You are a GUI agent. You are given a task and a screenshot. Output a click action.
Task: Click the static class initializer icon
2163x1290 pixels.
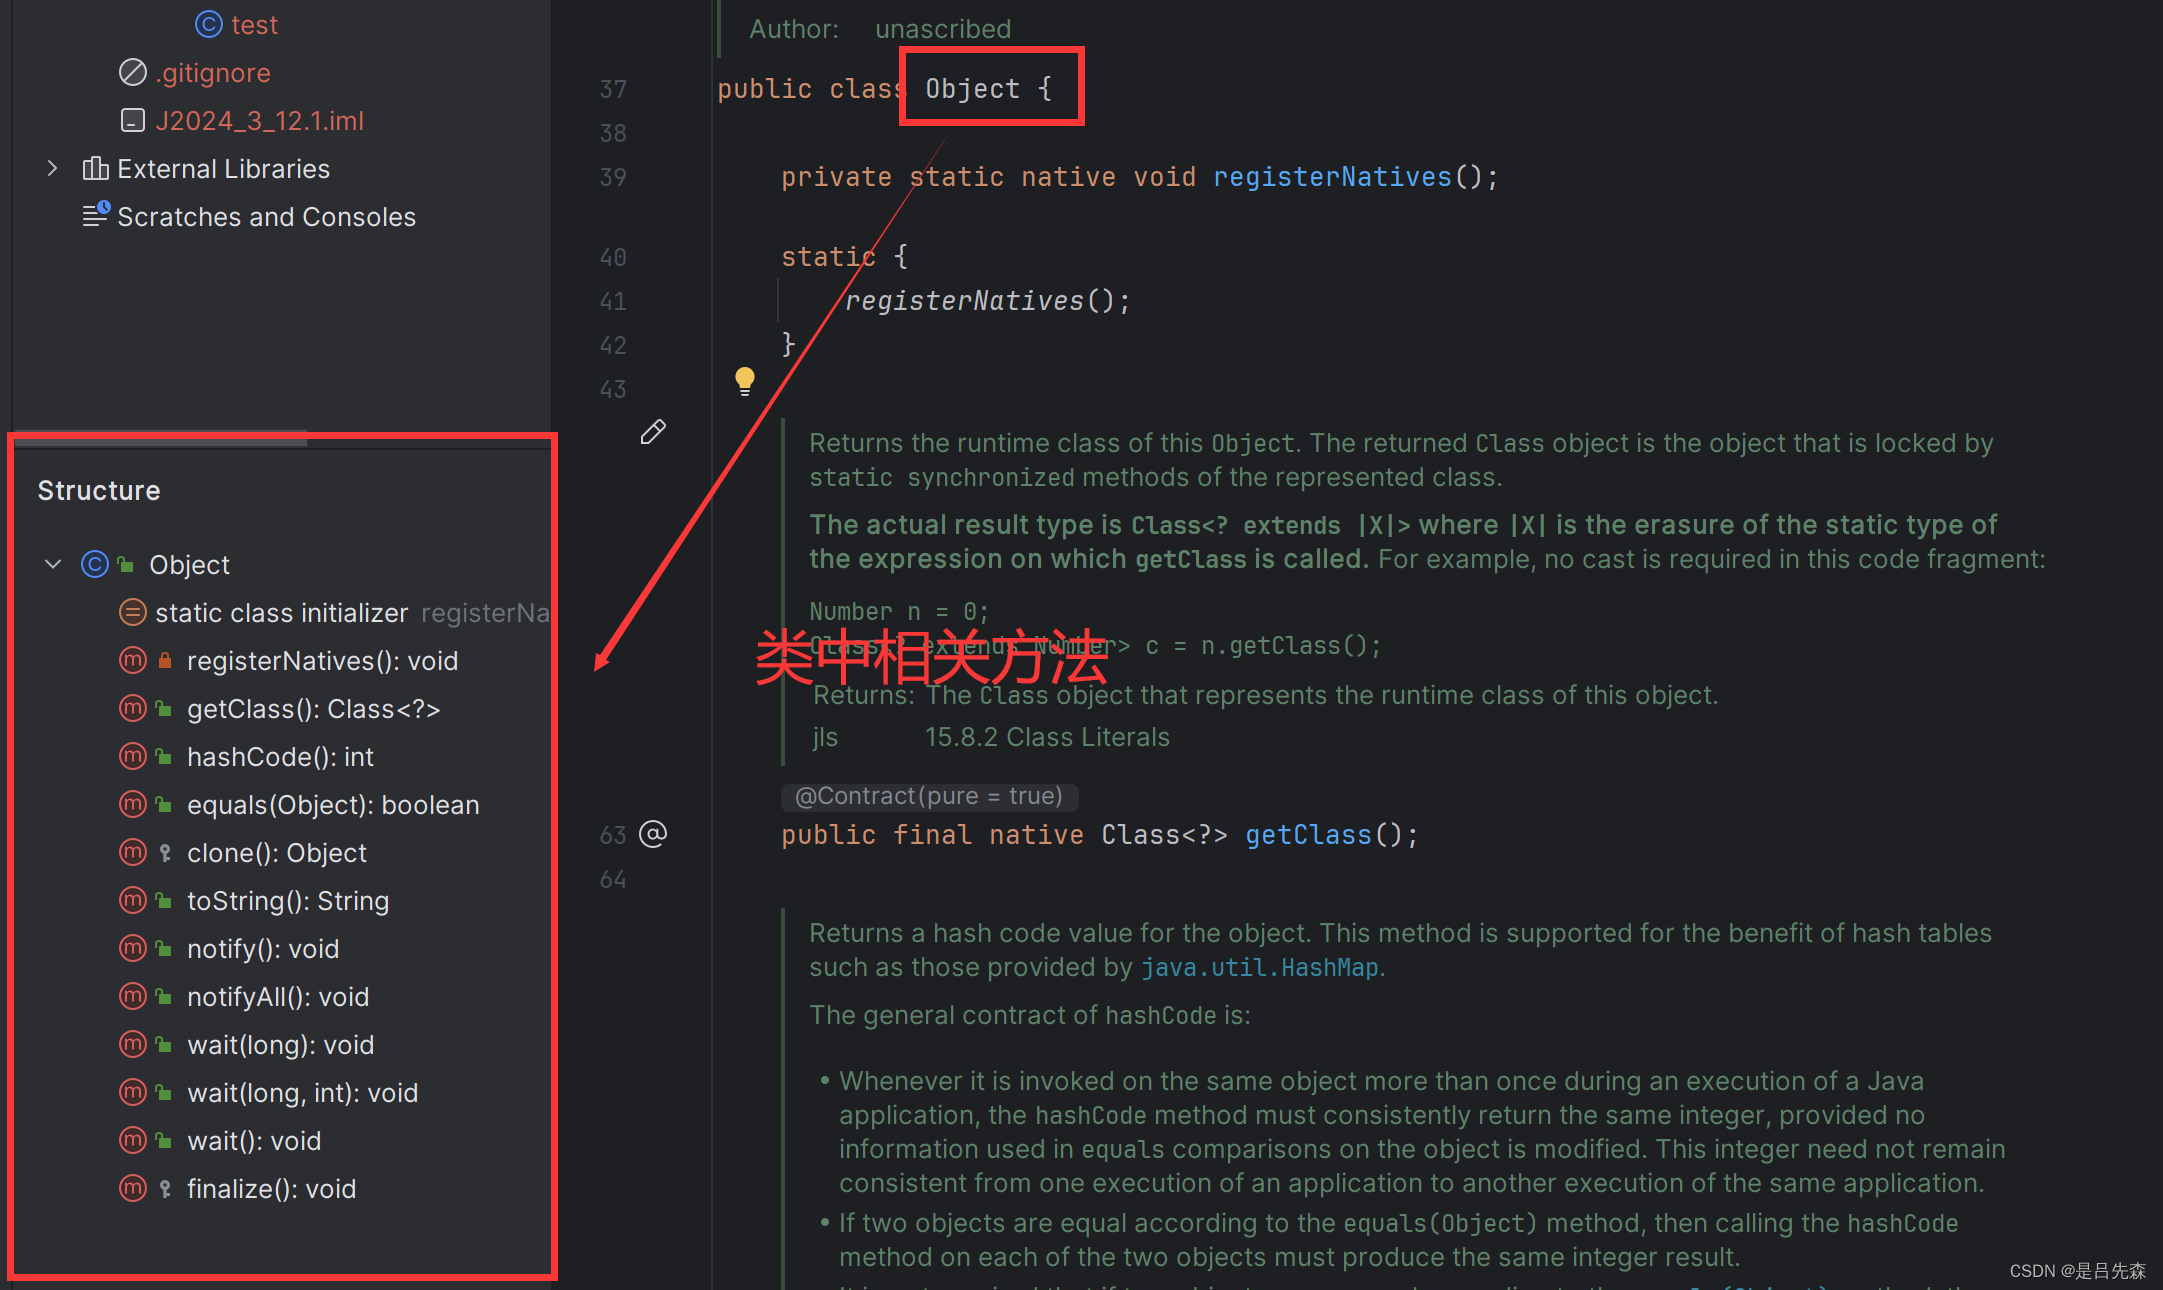pyautogui.click(x=133, y=612)
